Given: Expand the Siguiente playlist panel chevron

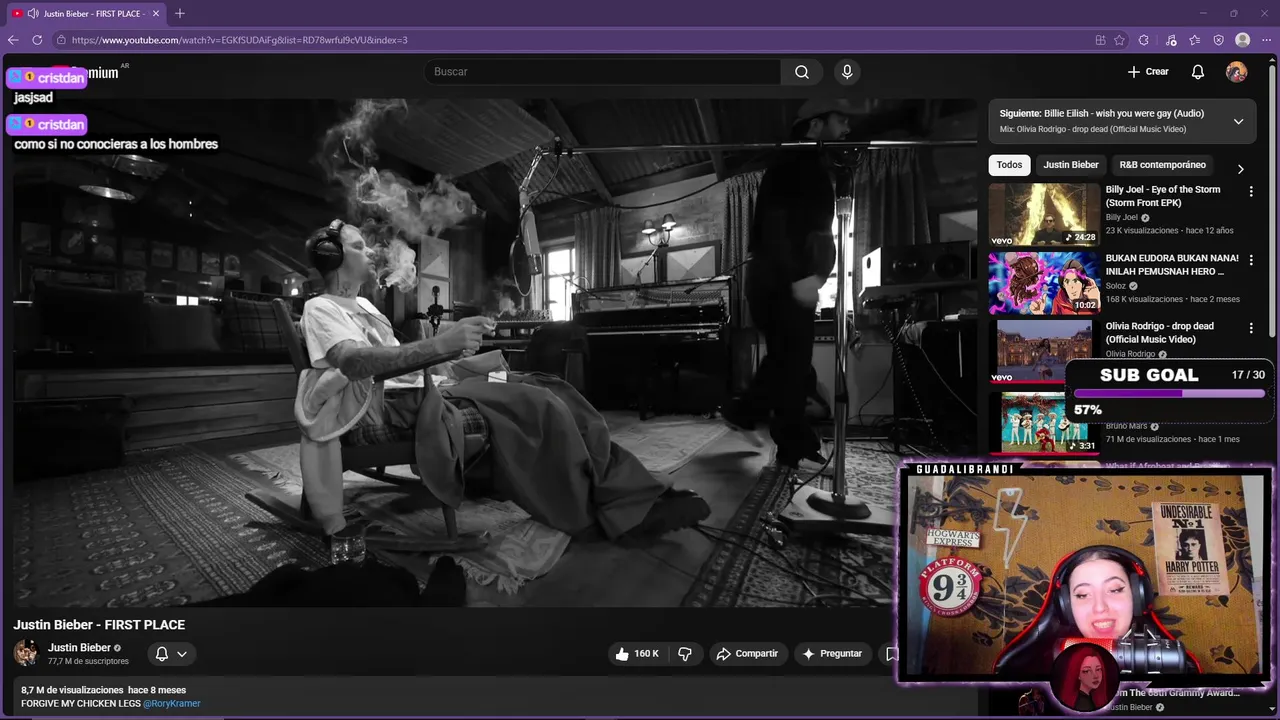Looking at the screenshot, I should point(1238,121).
